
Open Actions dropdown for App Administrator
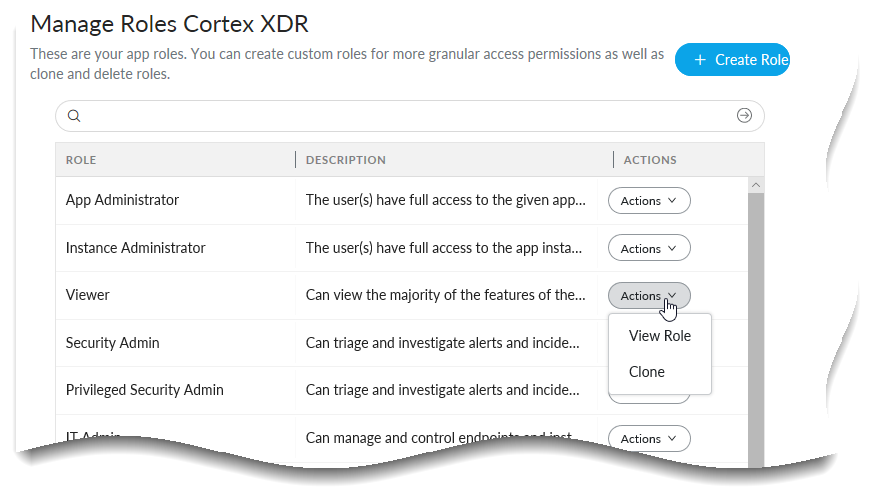[649, 200]
